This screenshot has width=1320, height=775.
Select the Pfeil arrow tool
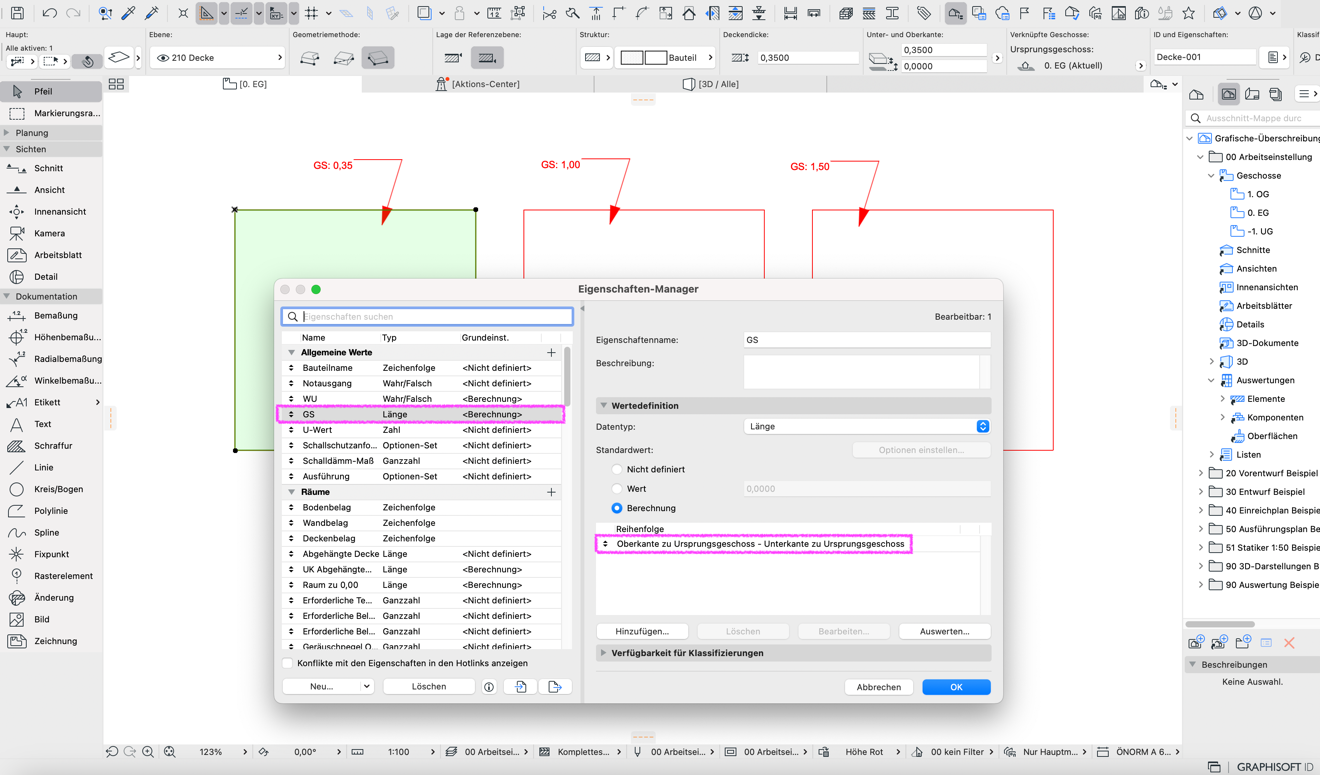point(51,91)
